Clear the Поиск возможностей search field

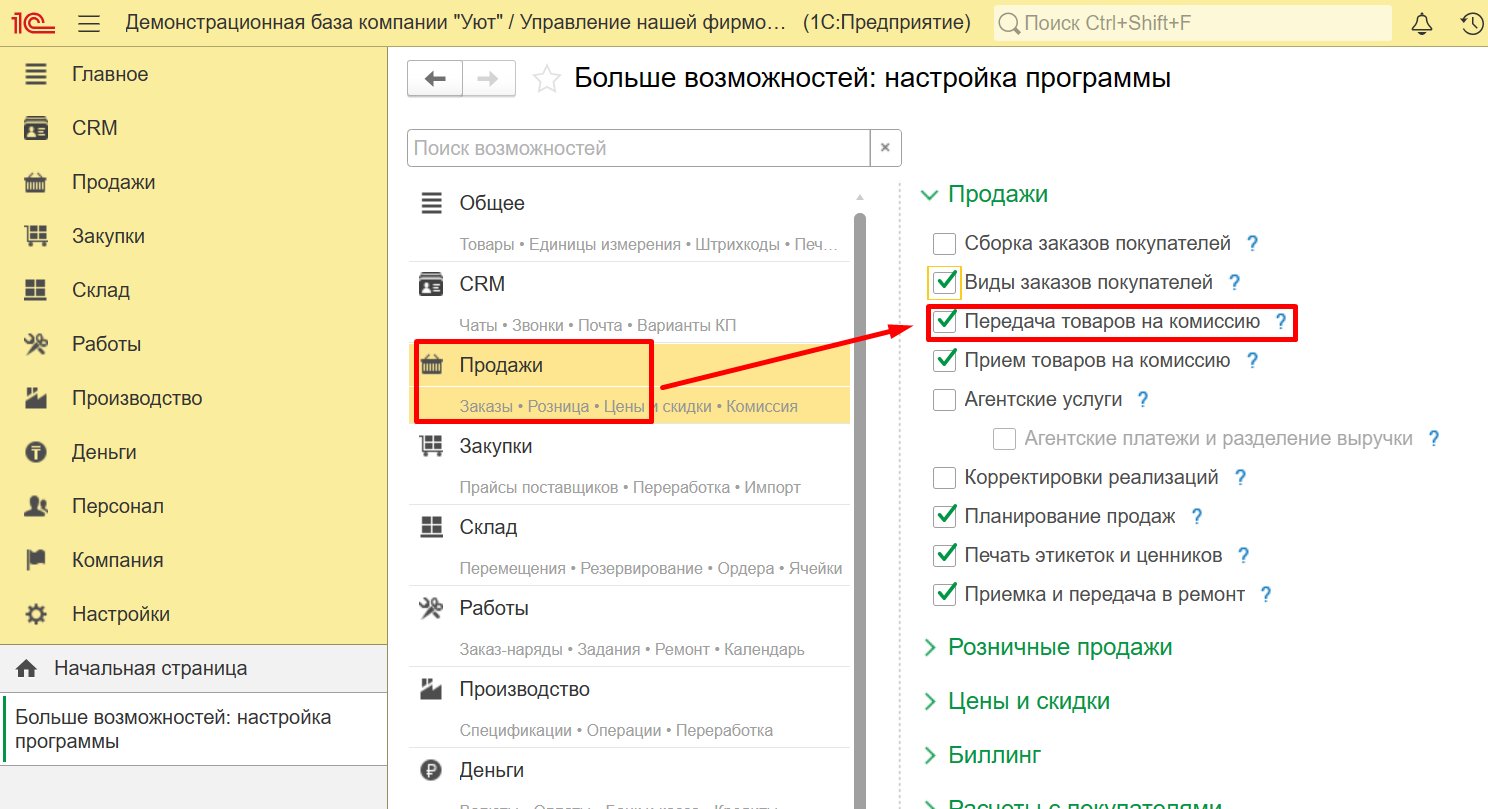point(885,148)
